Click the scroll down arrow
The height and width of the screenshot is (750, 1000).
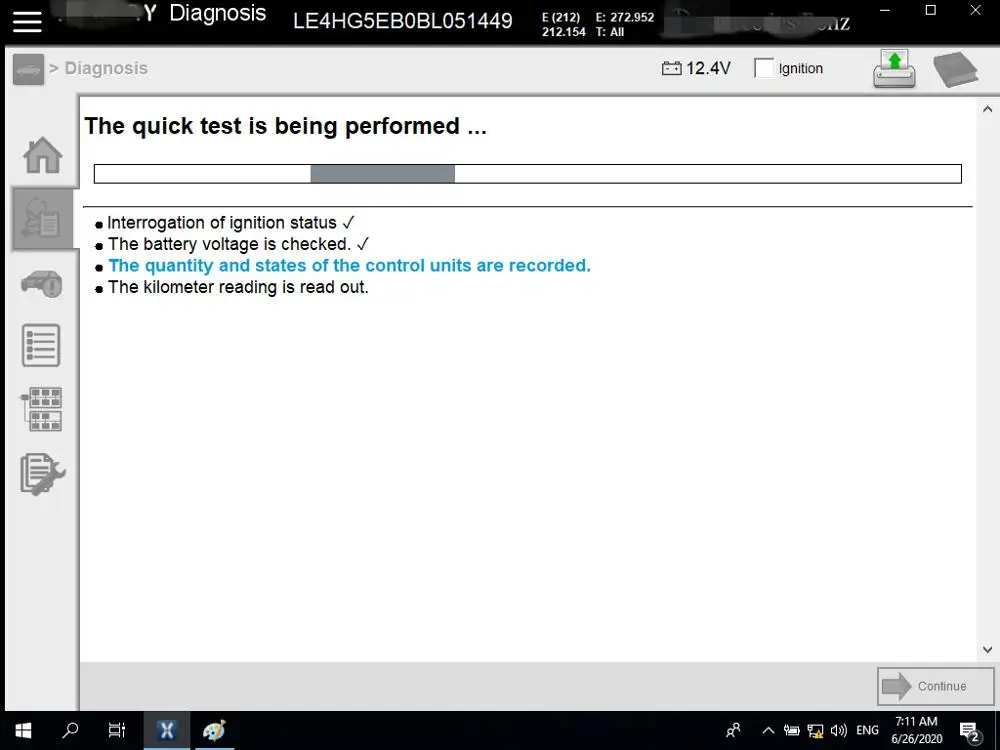tap(987, 649)
